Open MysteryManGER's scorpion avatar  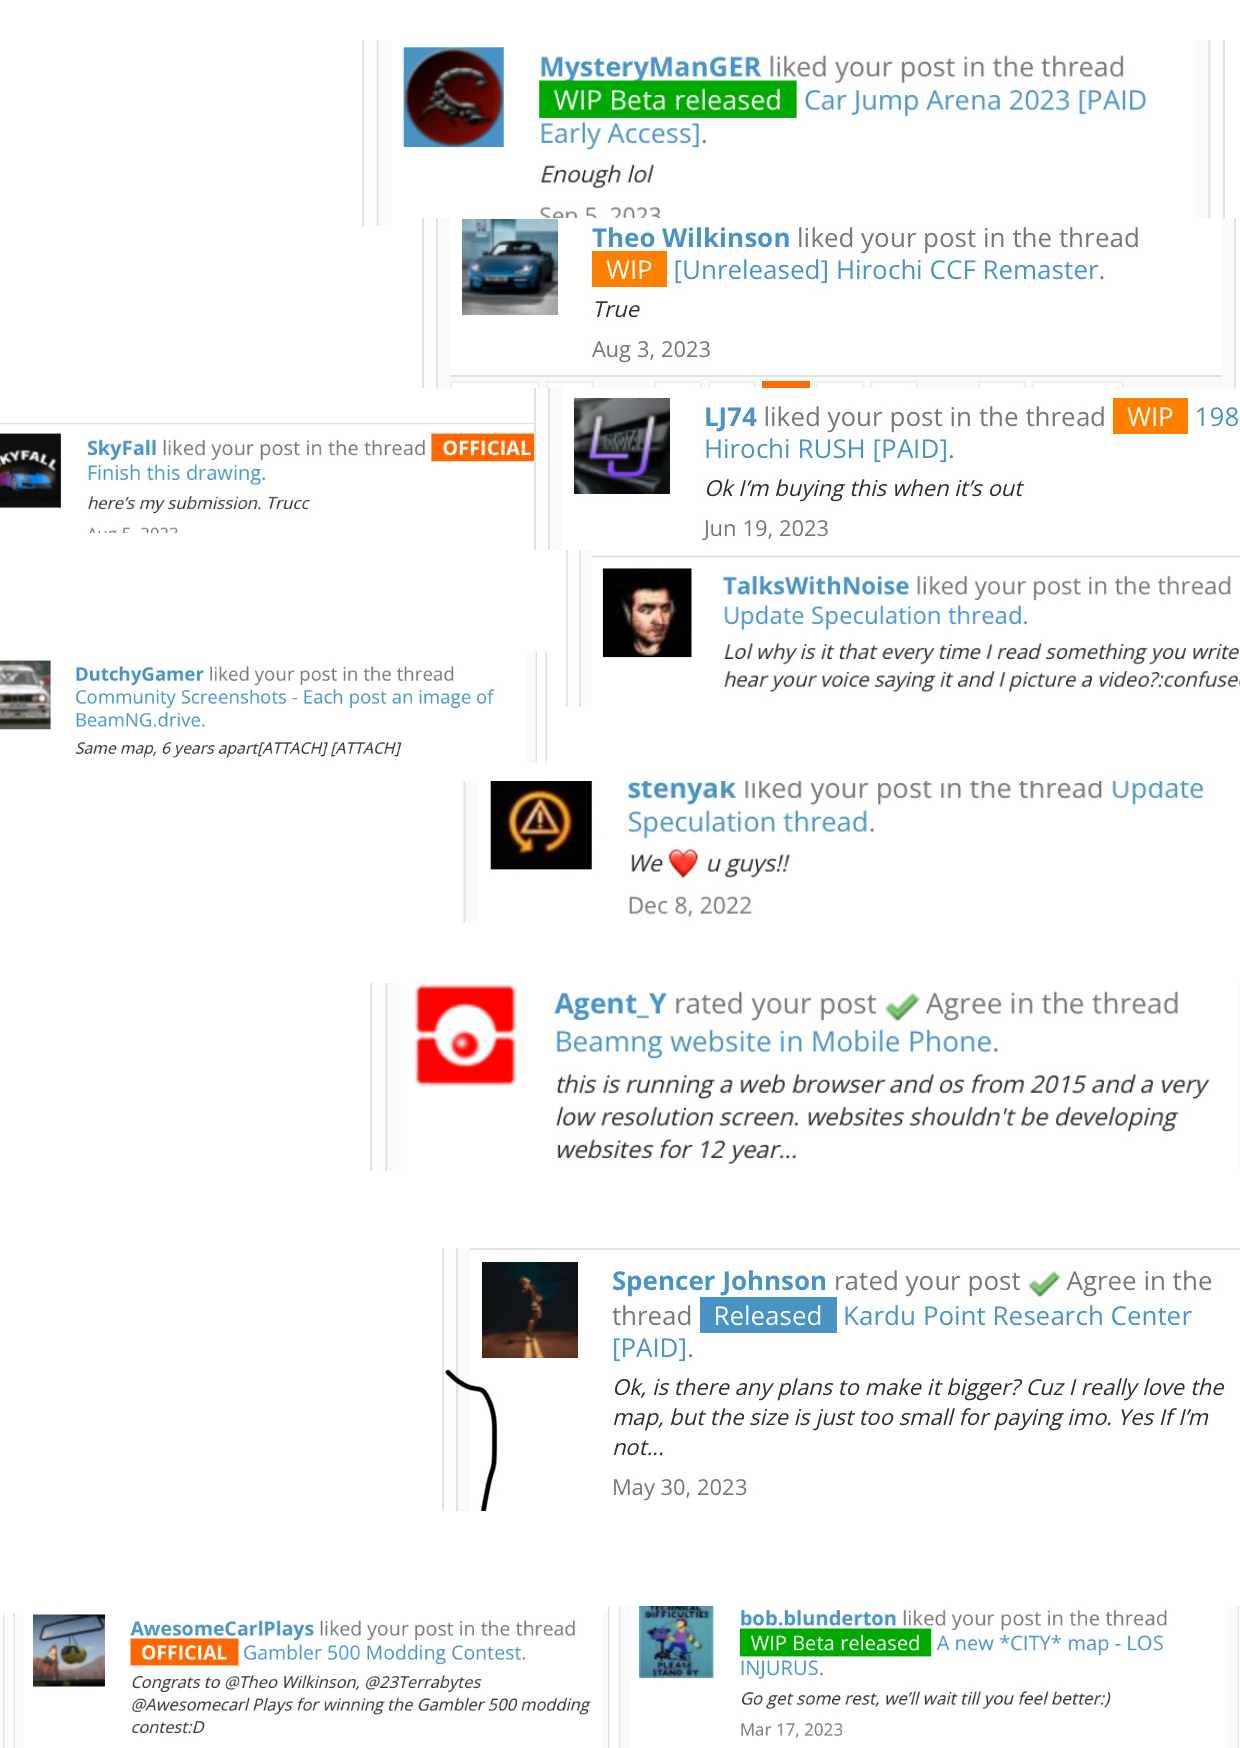453,97
